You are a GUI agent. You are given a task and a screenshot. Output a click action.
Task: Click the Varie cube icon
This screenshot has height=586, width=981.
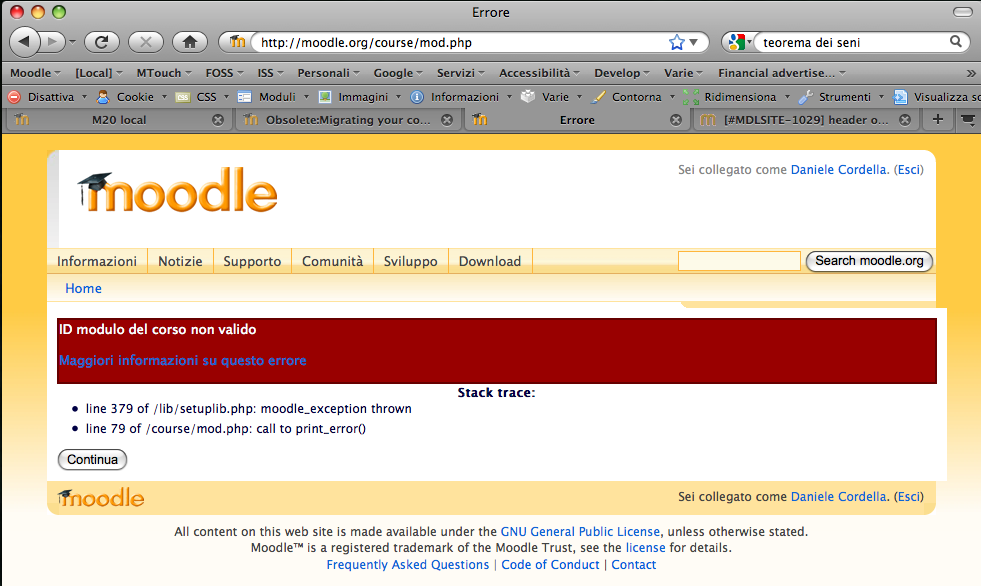click(x=528, y=96)
